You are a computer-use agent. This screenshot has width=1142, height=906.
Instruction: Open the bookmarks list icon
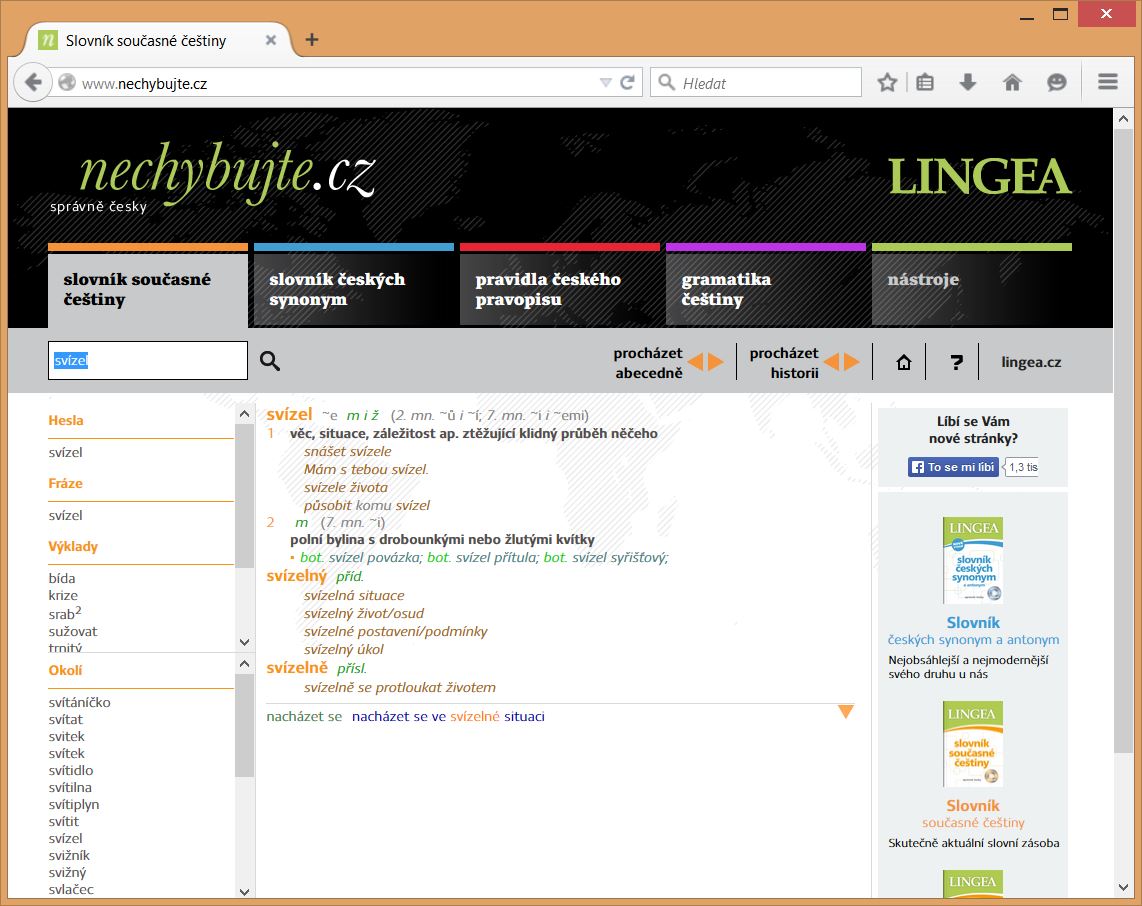(x=925, y=82)
